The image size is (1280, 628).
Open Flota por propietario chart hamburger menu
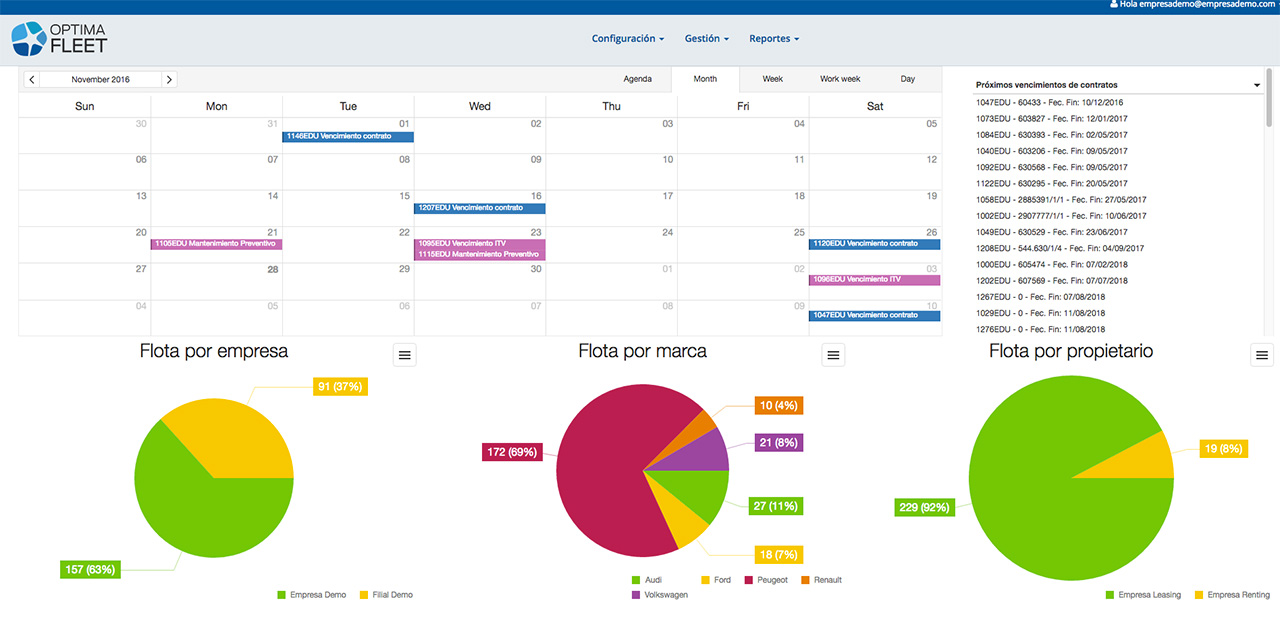pos(1262,355)
